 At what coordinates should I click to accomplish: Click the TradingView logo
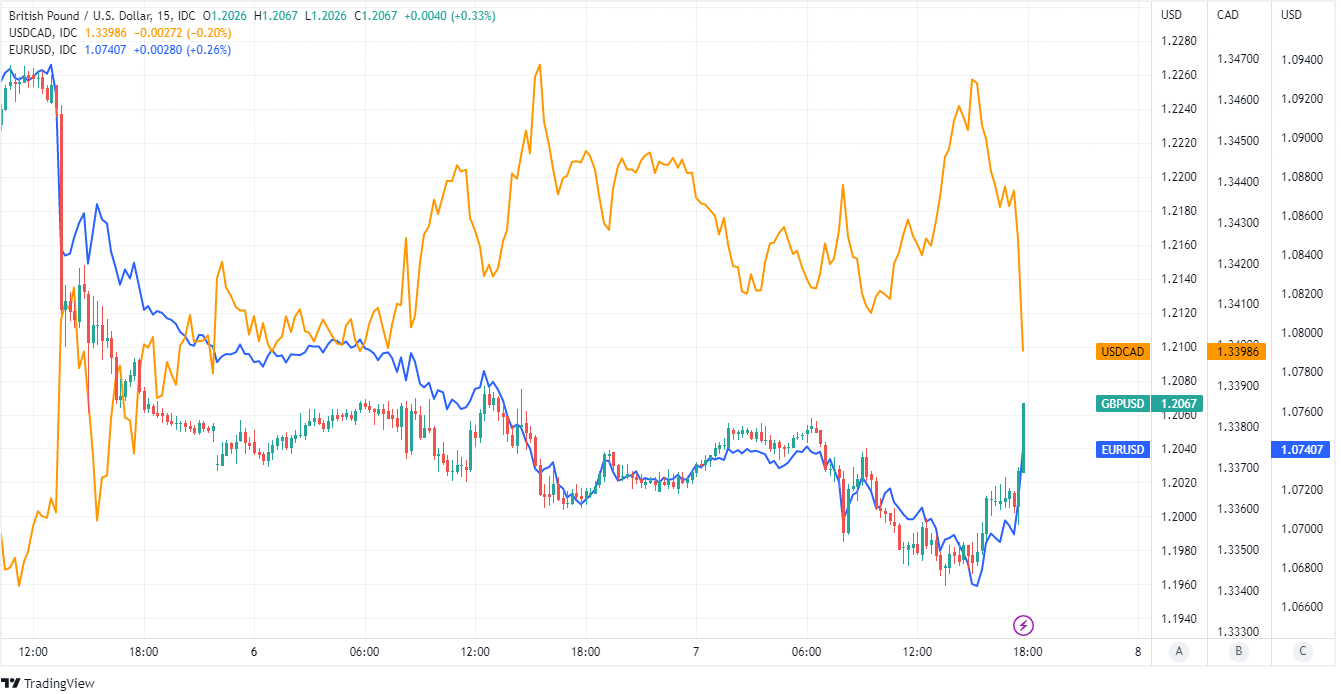pyautogui.click(x=12, y=683)
